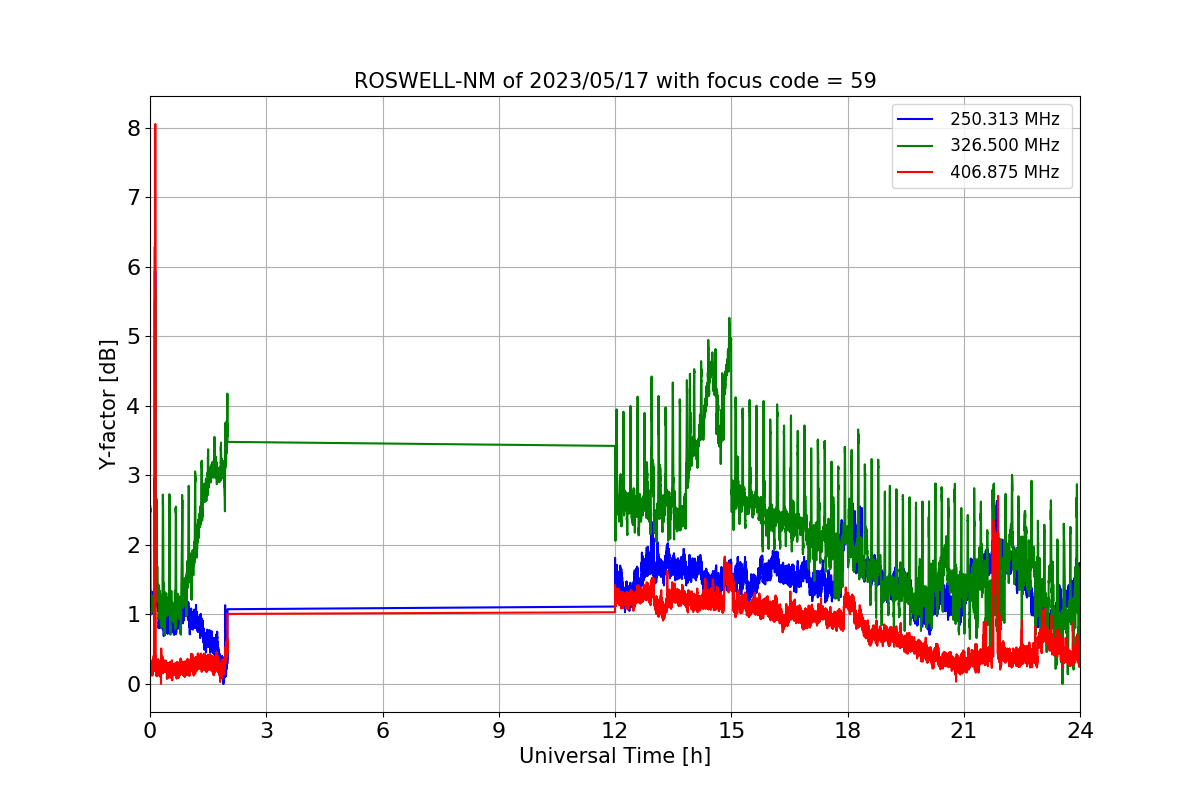Select the 326.500 MHz legend label
The image size is (1200, 800).
(1005, 145)
